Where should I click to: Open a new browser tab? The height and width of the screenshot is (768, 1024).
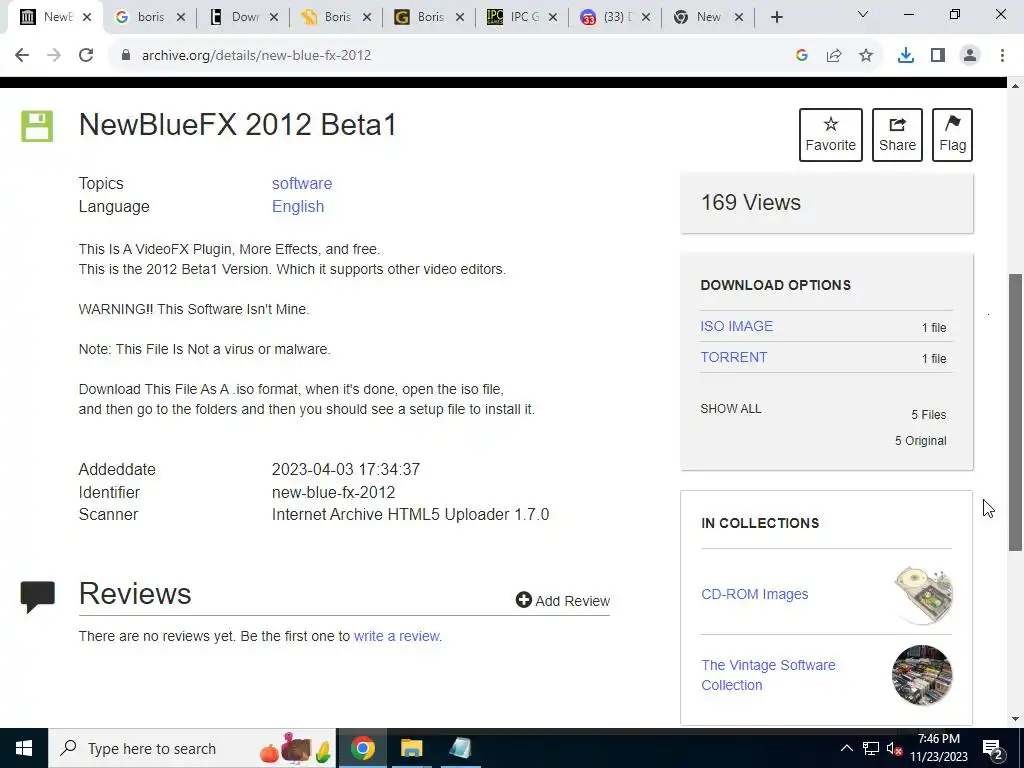776,18
